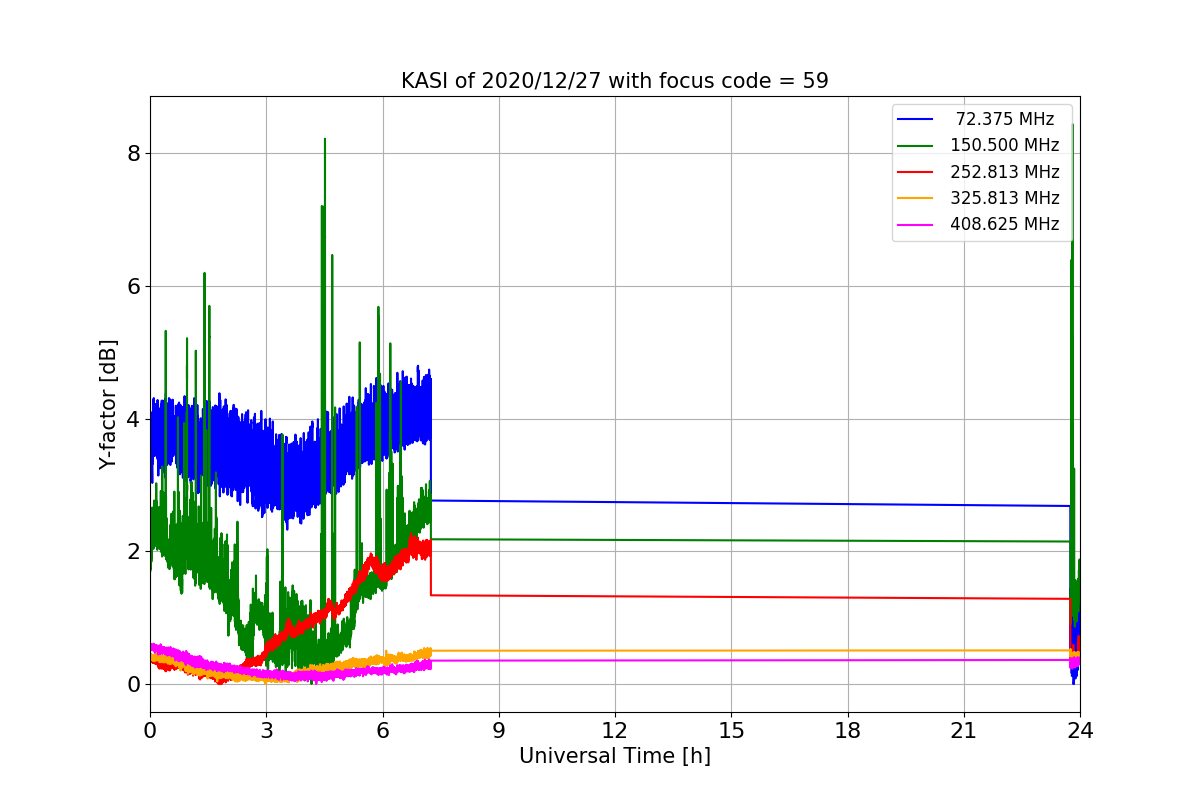This screenshot has height=800, width=1200.
Task: Click the y-axis tick label 4
Action: point(133,419)
